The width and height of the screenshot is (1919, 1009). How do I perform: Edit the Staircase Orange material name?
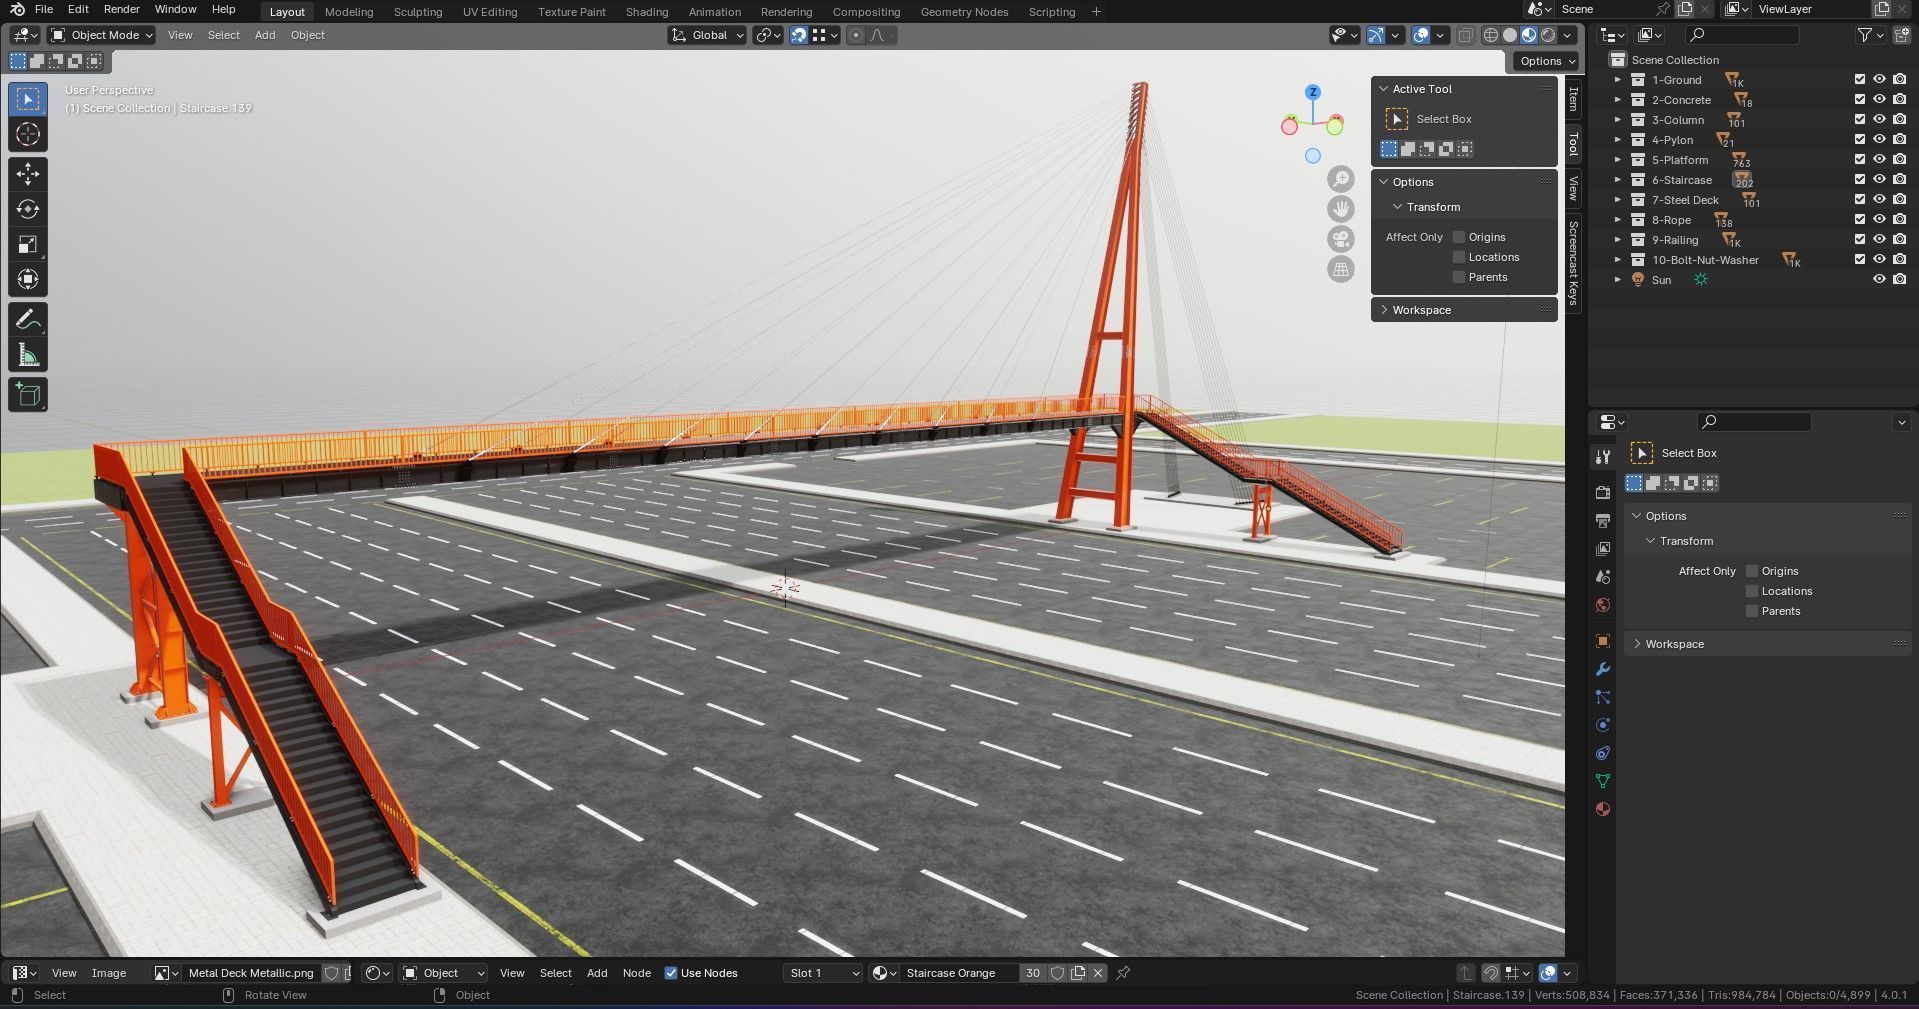tap(960, 973)
